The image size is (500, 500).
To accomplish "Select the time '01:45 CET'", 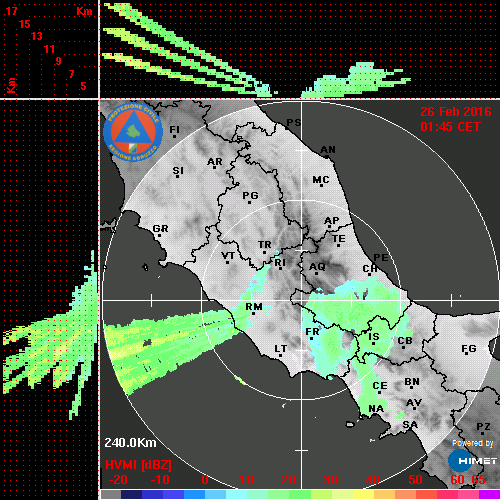I will 450,127.
